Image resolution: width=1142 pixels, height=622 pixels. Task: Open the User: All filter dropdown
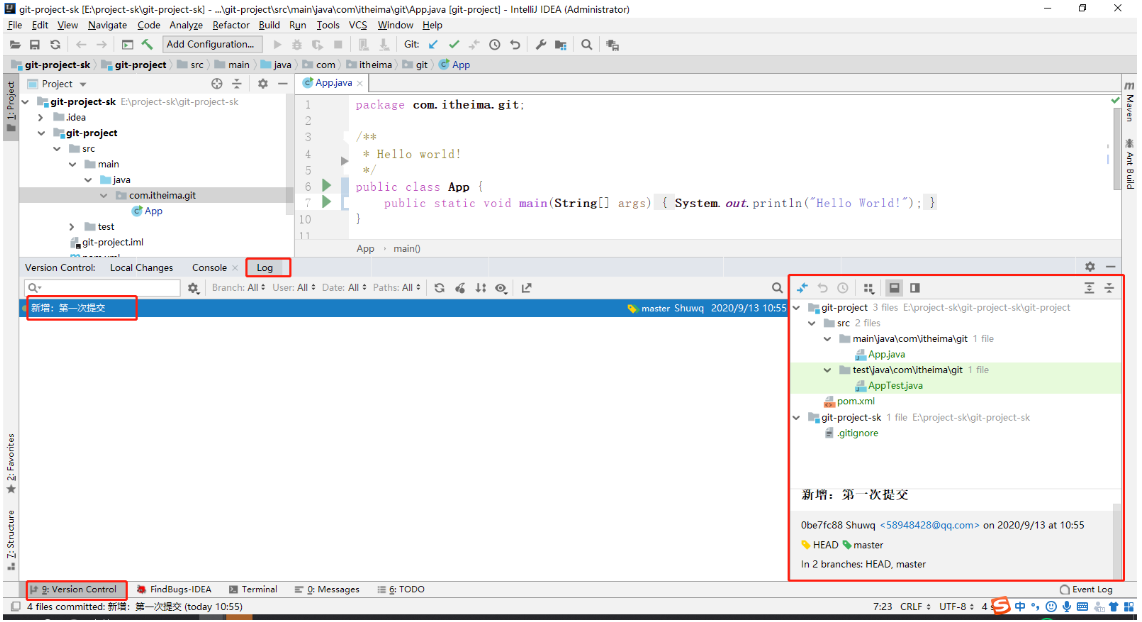pyautogui.click(x=294, y=288)
